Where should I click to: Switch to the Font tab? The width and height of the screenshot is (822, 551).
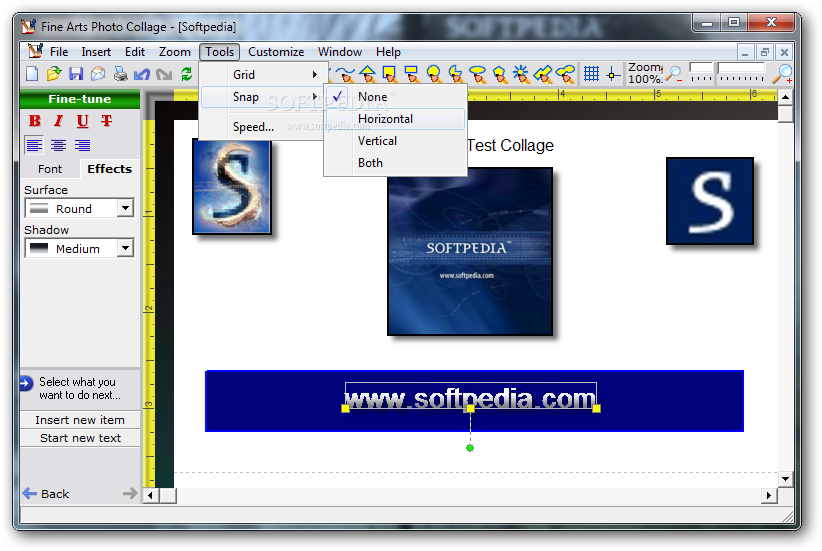(50, 169)
